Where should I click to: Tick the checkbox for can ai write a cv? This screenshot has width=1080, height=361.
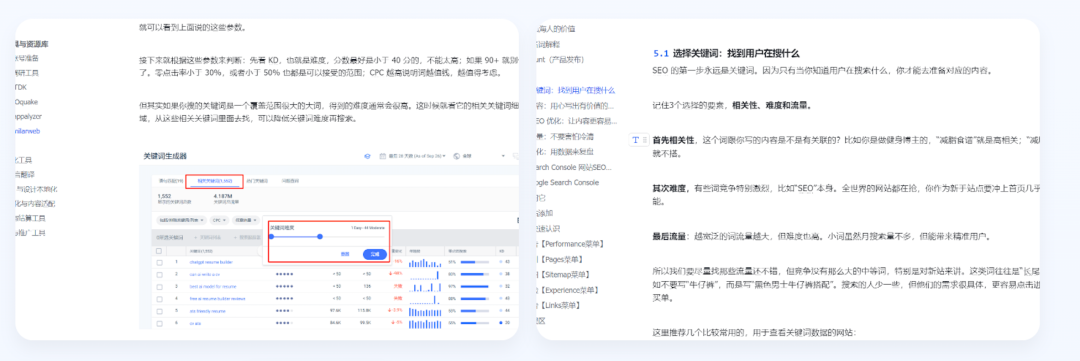pos(159,274)
